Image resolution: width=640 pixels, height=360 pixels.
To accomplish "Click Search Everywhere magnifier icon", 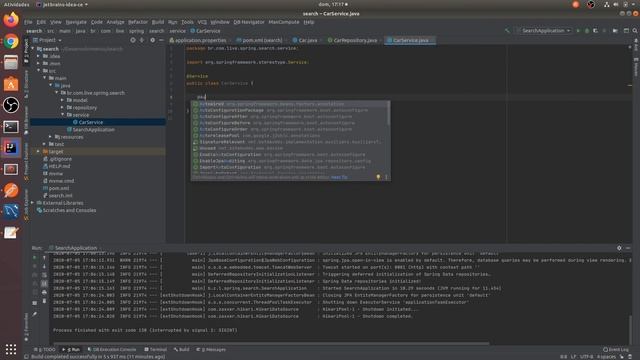I will tap(635, 31).
